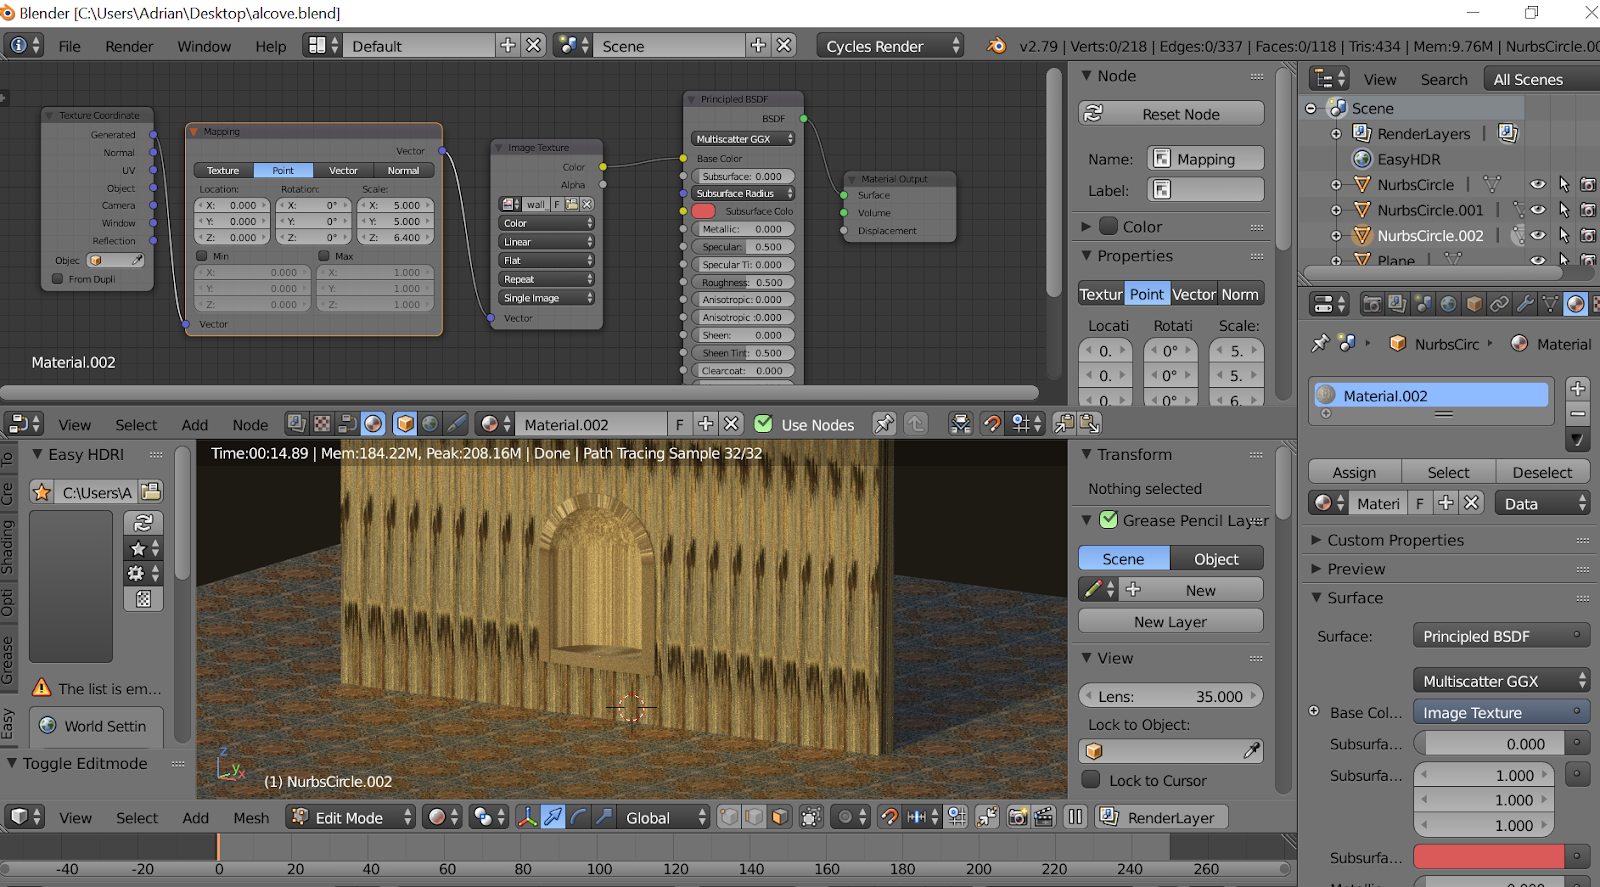Click the New Layer button
Image resolution: width=1600 pixels, height=887 pixels.
pos(1170,622)
